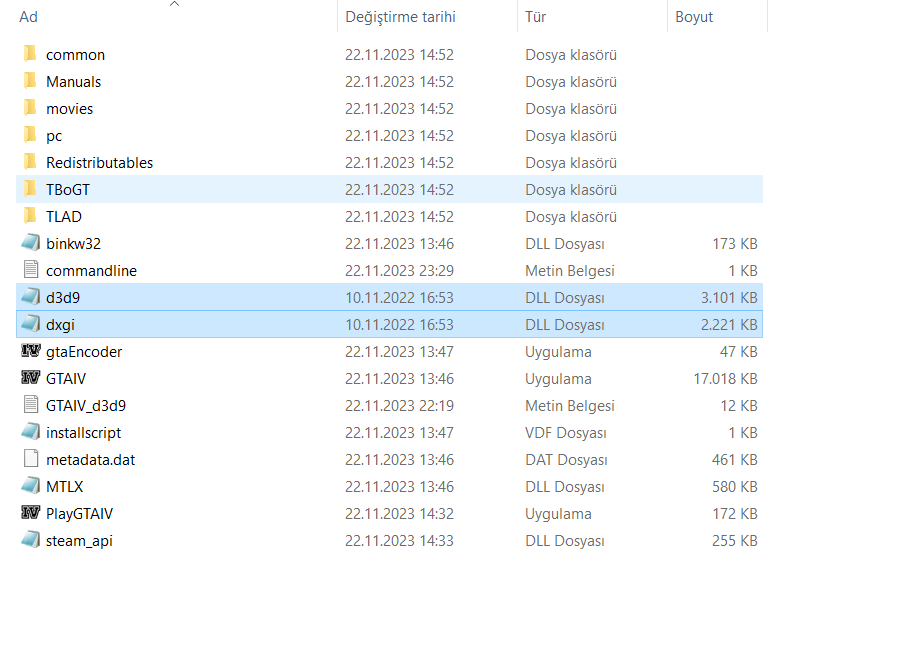Screen dimensions: 902x667
Task: Select the file name common
Action: tap(75, 55)
